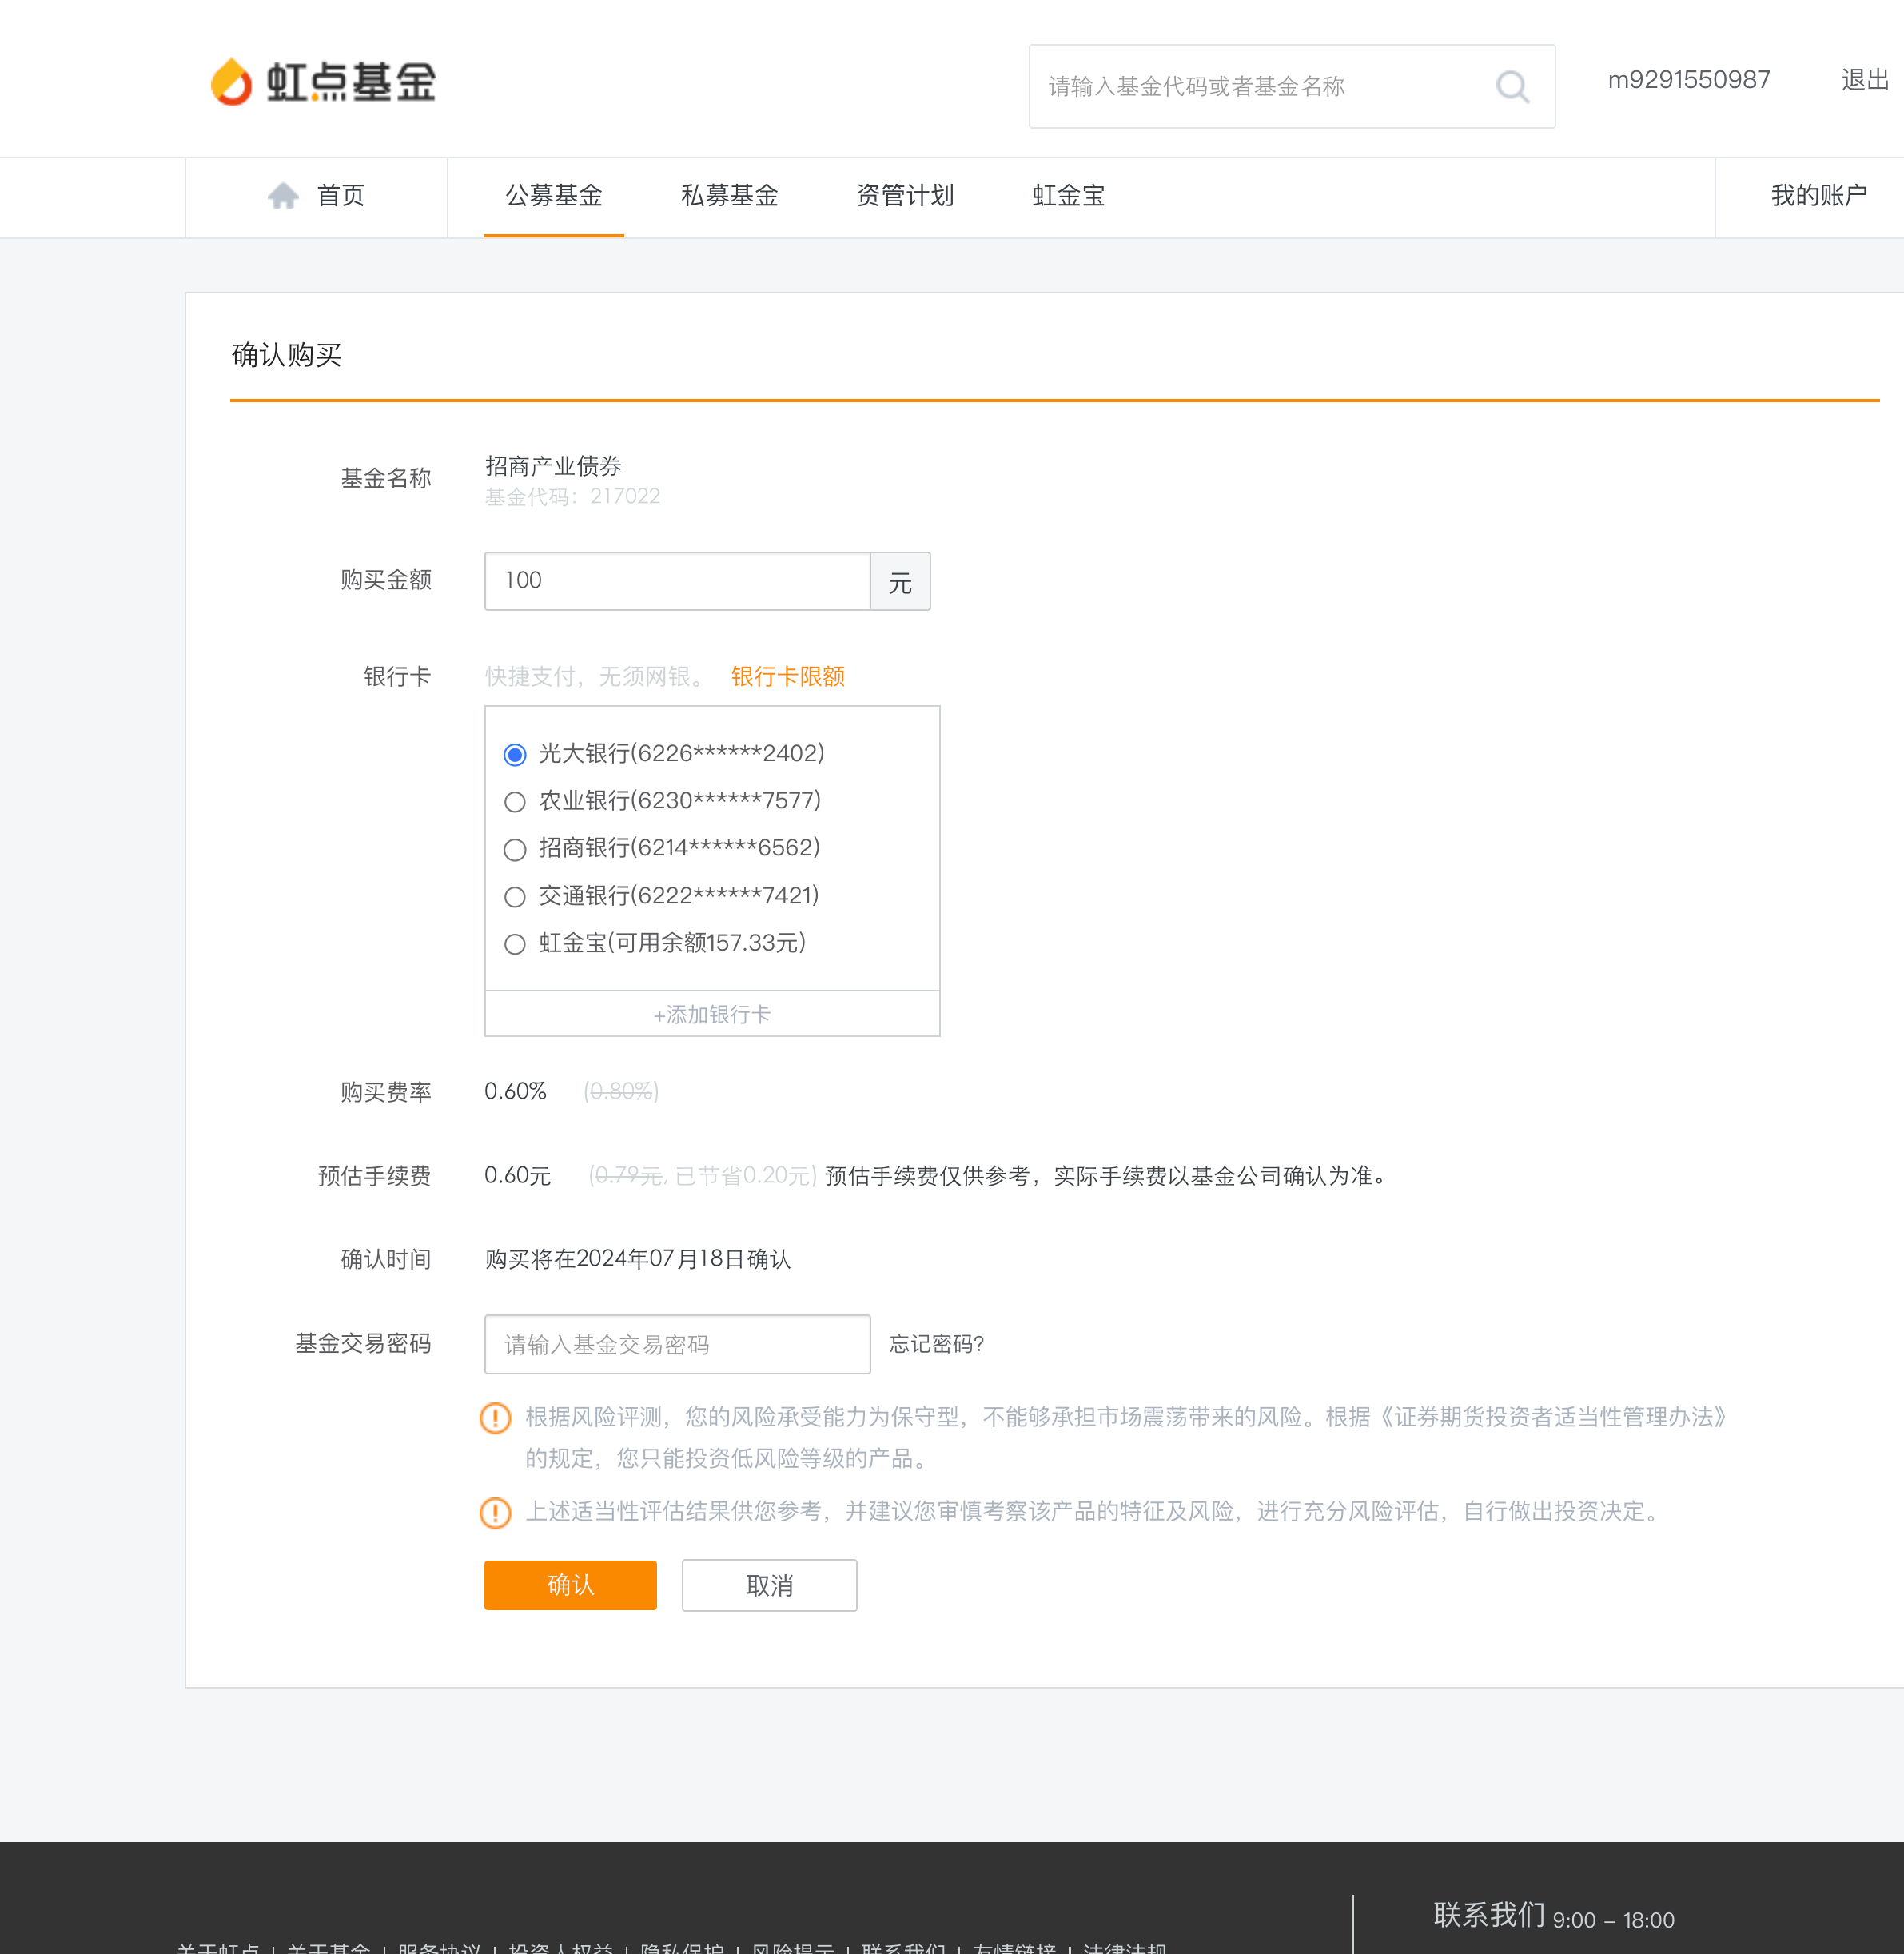Focus the 基金交易密码 password field
Viewport: 1904px width, 1954px height.
677,1345
